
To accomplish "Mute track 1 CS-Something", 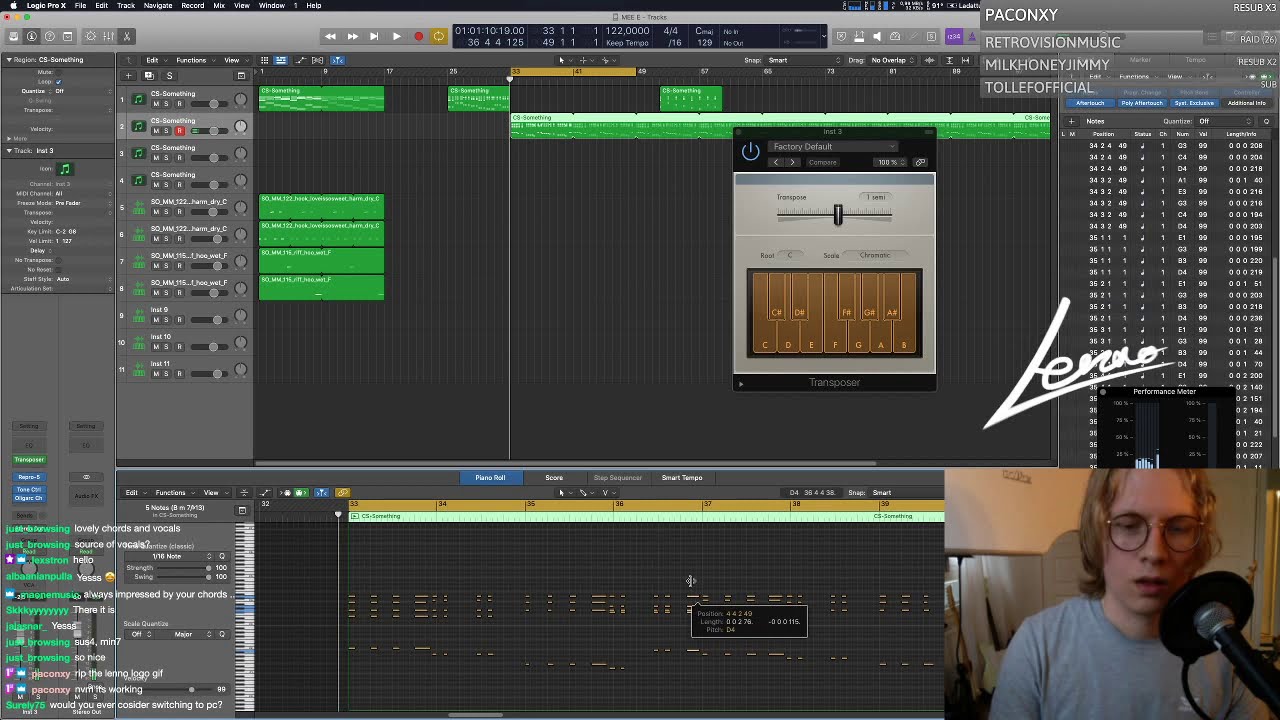I will 155,103.
